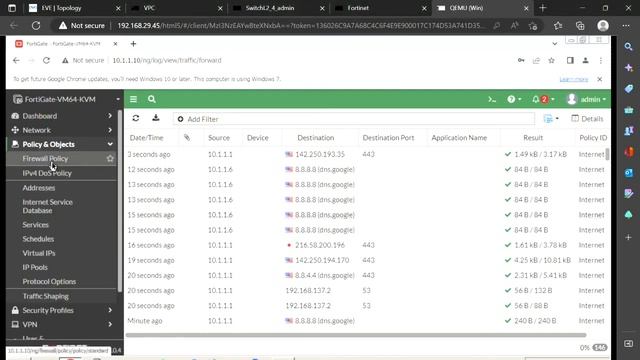Open Services page
The height and width of the screenshot is (360, 640).
36,225
